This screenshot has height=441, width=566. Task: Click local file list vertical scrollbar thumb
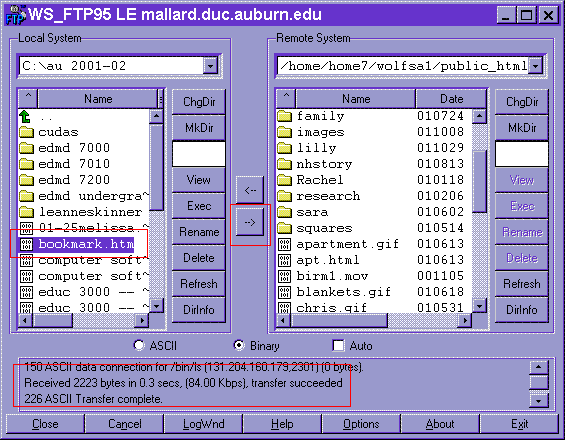click(156, 167)
